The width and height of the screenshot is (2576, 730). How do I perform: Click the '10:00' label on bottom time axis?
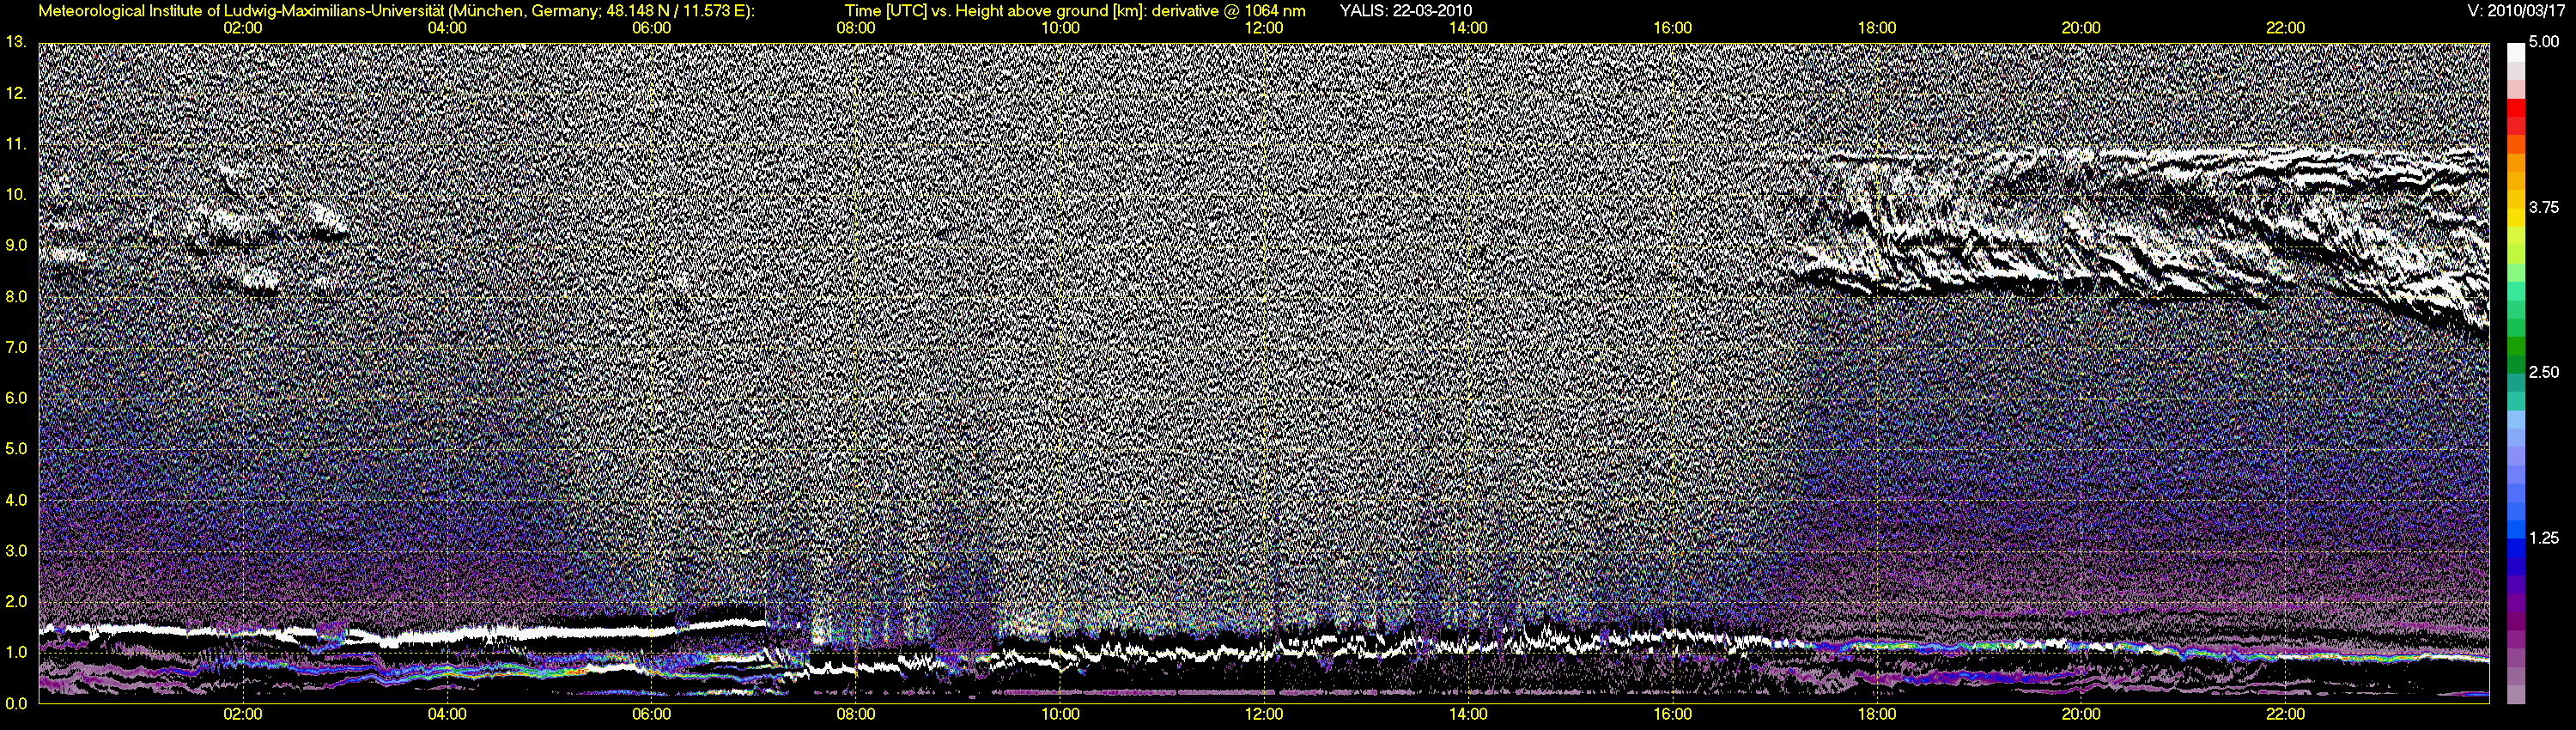tap(1060, 715)
